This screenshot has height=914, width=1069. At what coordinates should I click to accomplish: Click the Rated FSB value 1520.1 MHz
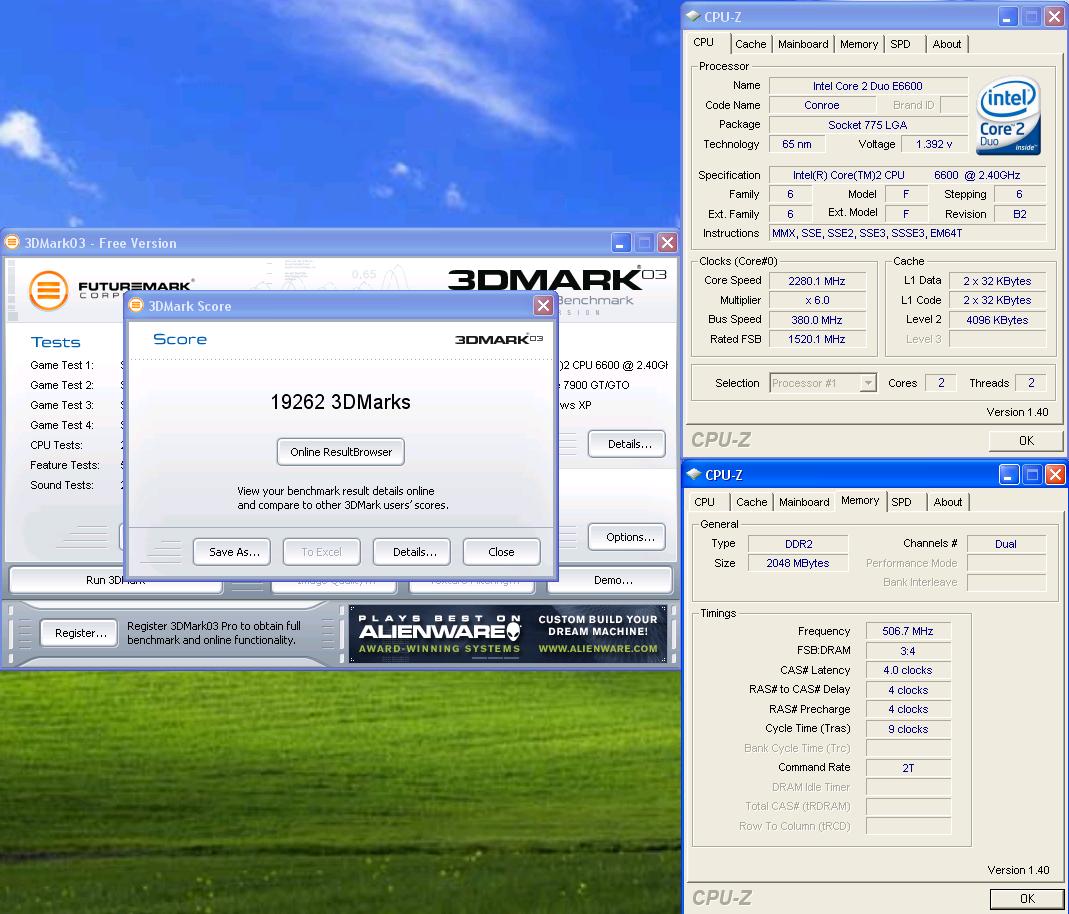pos(817,339)
